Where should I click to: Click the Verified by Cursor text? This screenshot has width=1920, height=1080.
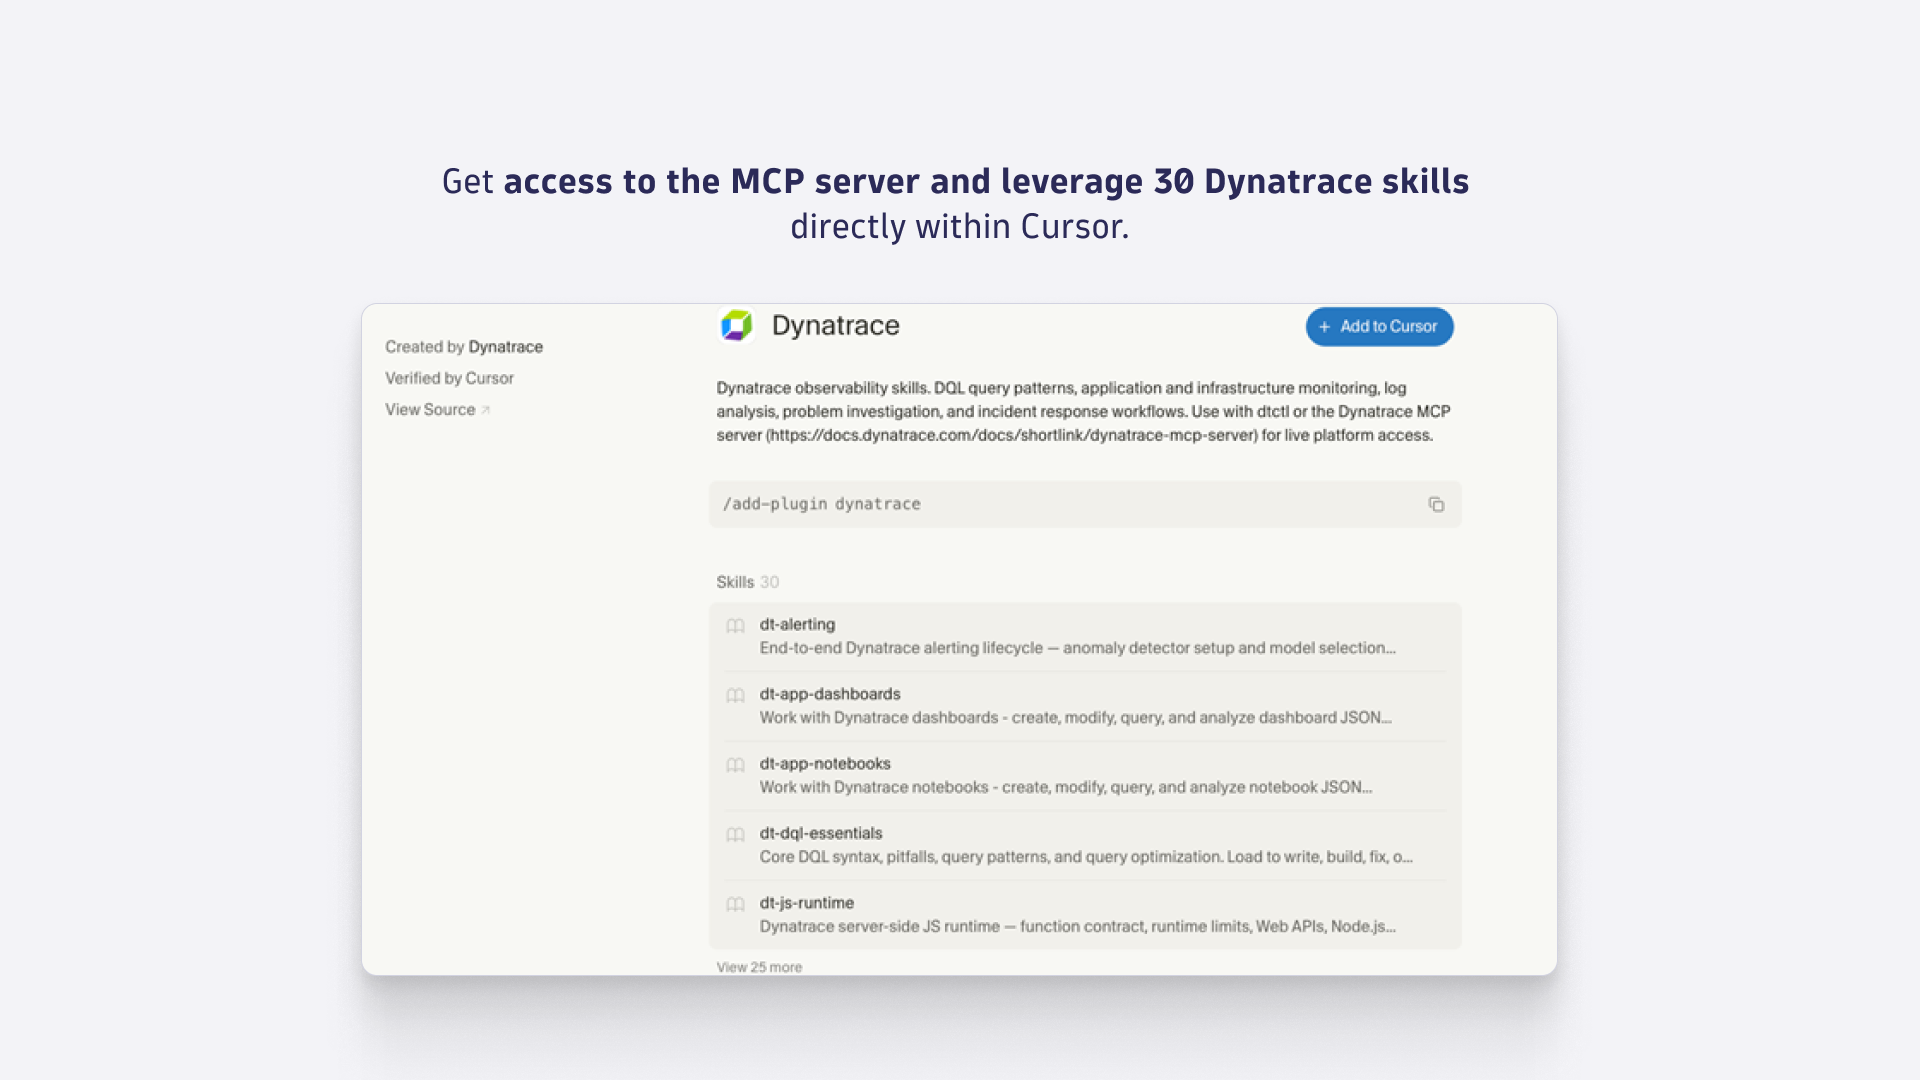tap(449, 378)
